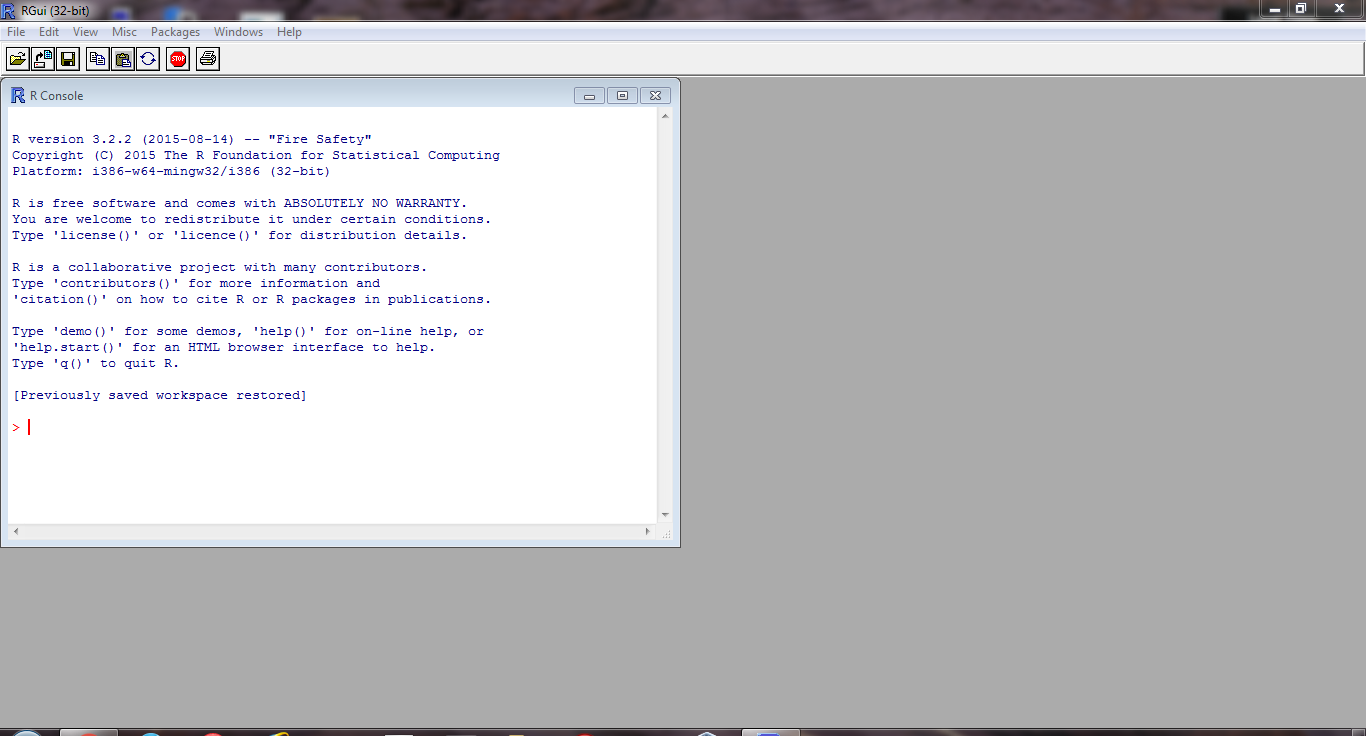
Task: Click the 'You are welcome to redistribute' line
Action: click(x=252, y=219)
